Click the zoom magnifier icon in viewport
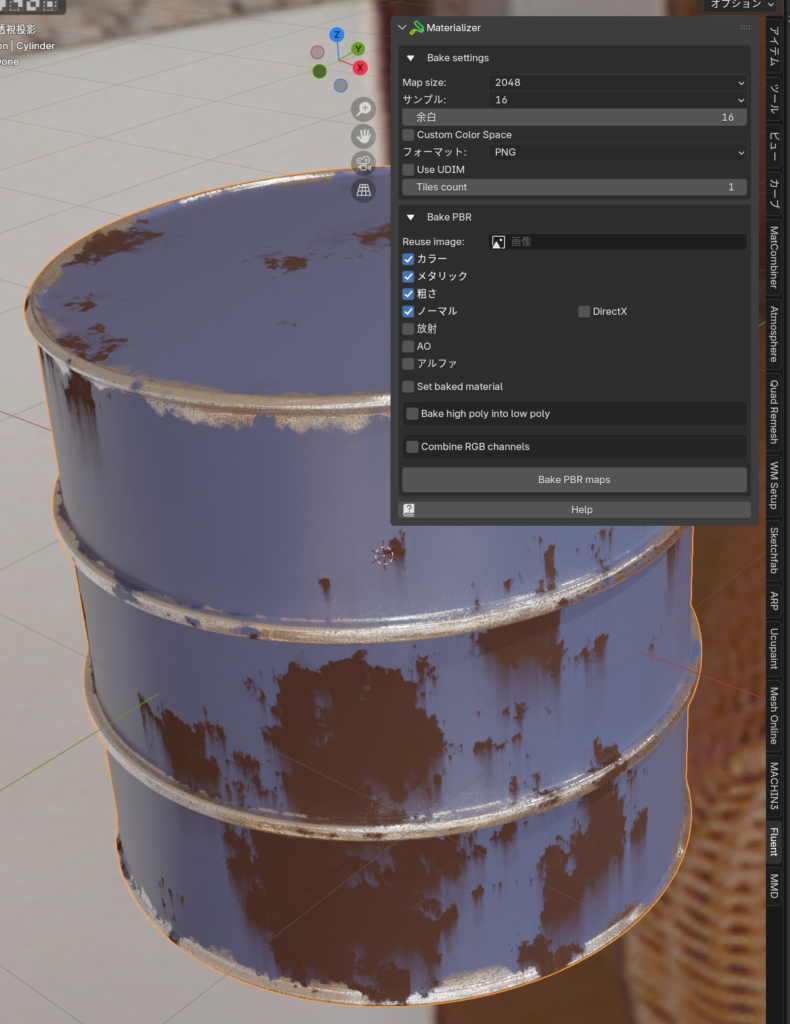 [363, 109]
